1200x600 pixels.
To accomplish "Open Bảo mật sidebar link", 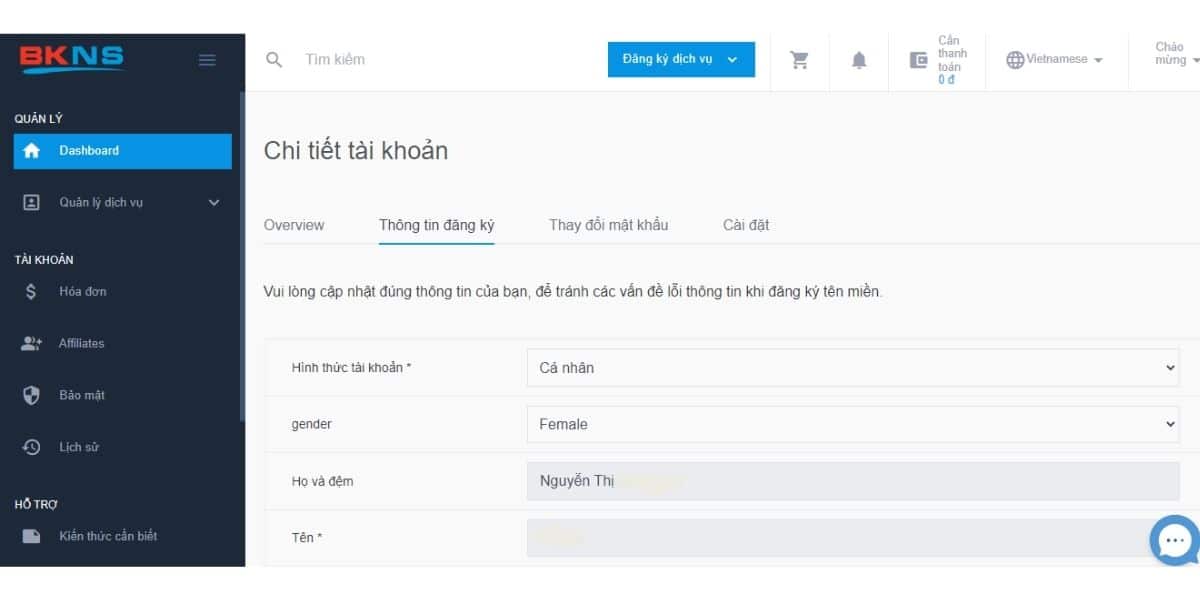I will click(82, 395).
